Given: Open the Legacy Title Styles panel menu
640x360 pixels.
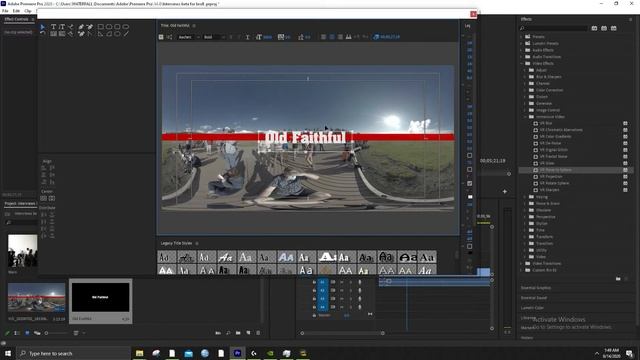Looking at the screenshot, I should (197, 243).
